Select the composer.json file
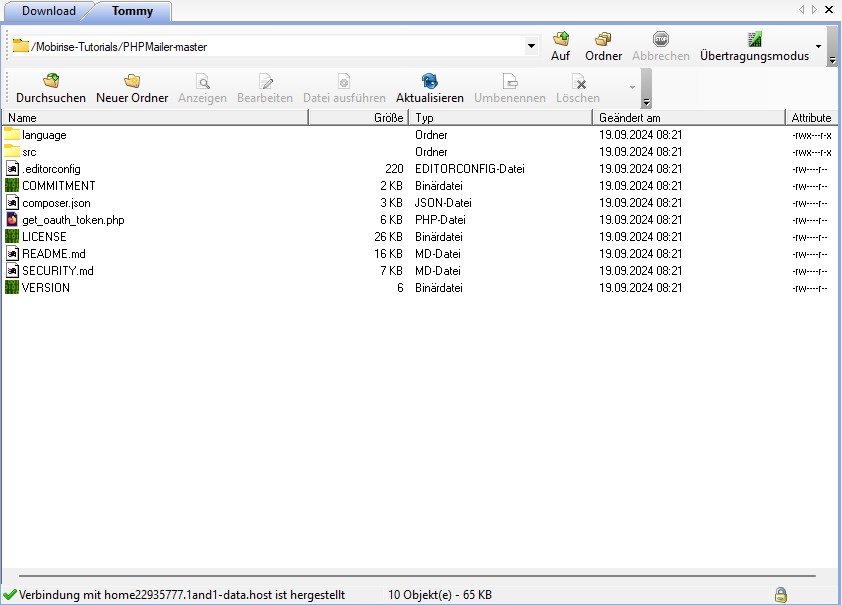This screenshot has width=842, height=605. point(56,203)
